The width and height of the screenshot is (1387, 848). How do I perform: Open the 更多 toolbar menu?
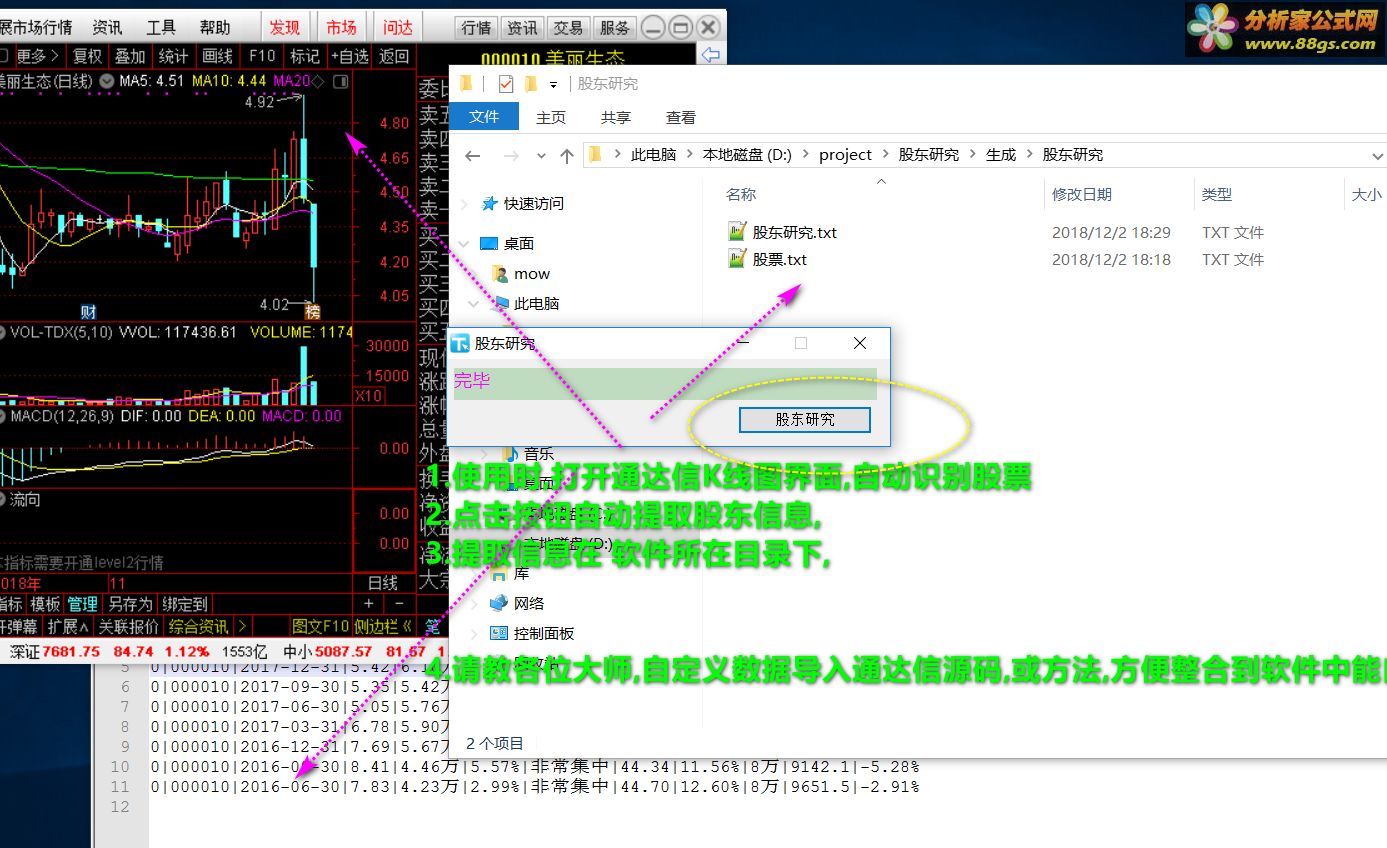click(x=37, y=56)
